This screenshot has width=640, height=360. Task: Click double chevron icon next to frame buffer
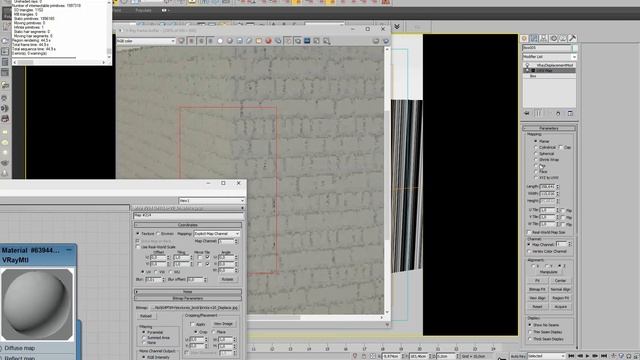(396, 27)
